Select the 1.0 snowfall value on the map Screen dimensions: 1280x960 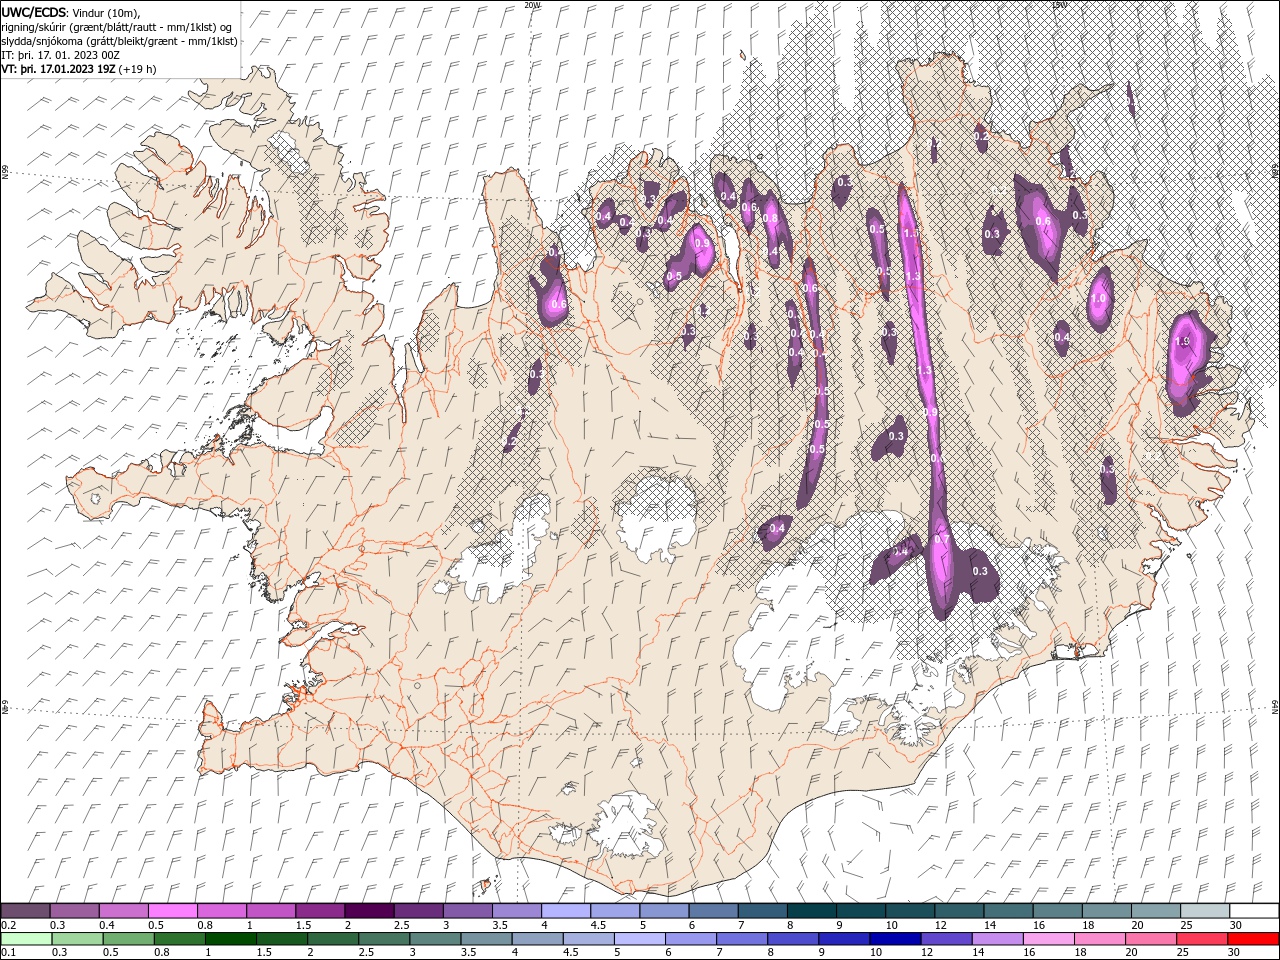(1099, 298)
